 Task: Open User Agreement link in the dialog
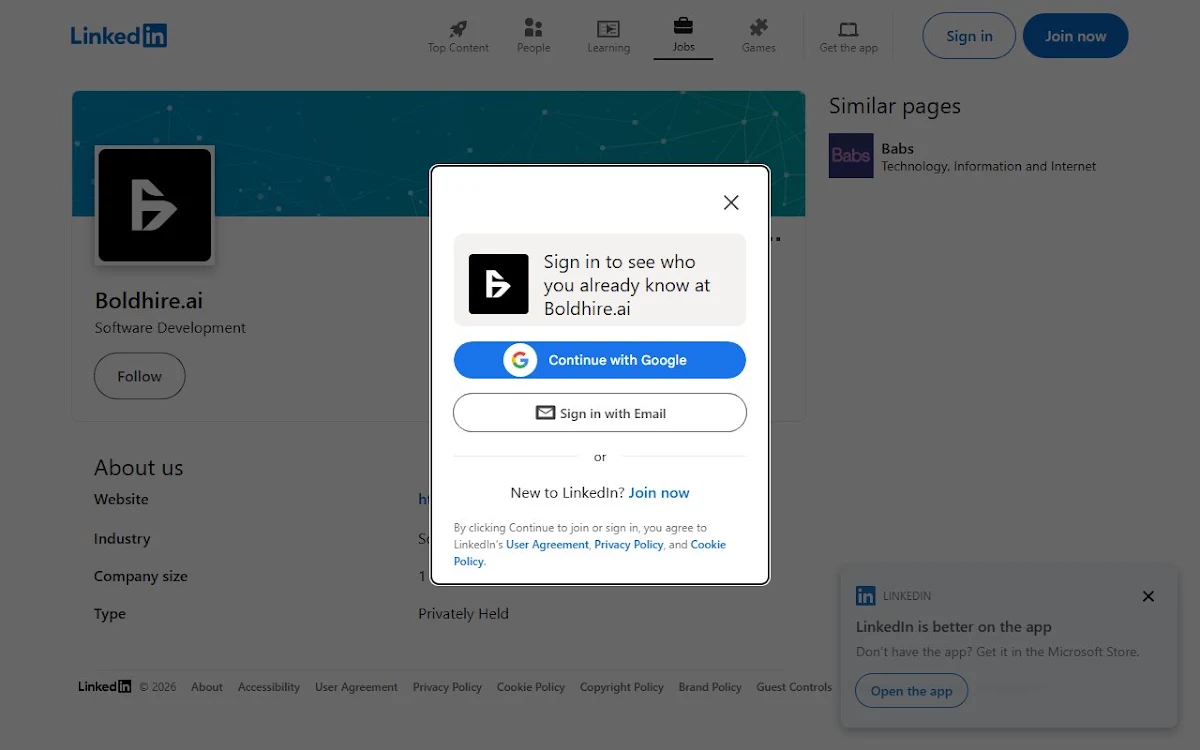[547, 545]
